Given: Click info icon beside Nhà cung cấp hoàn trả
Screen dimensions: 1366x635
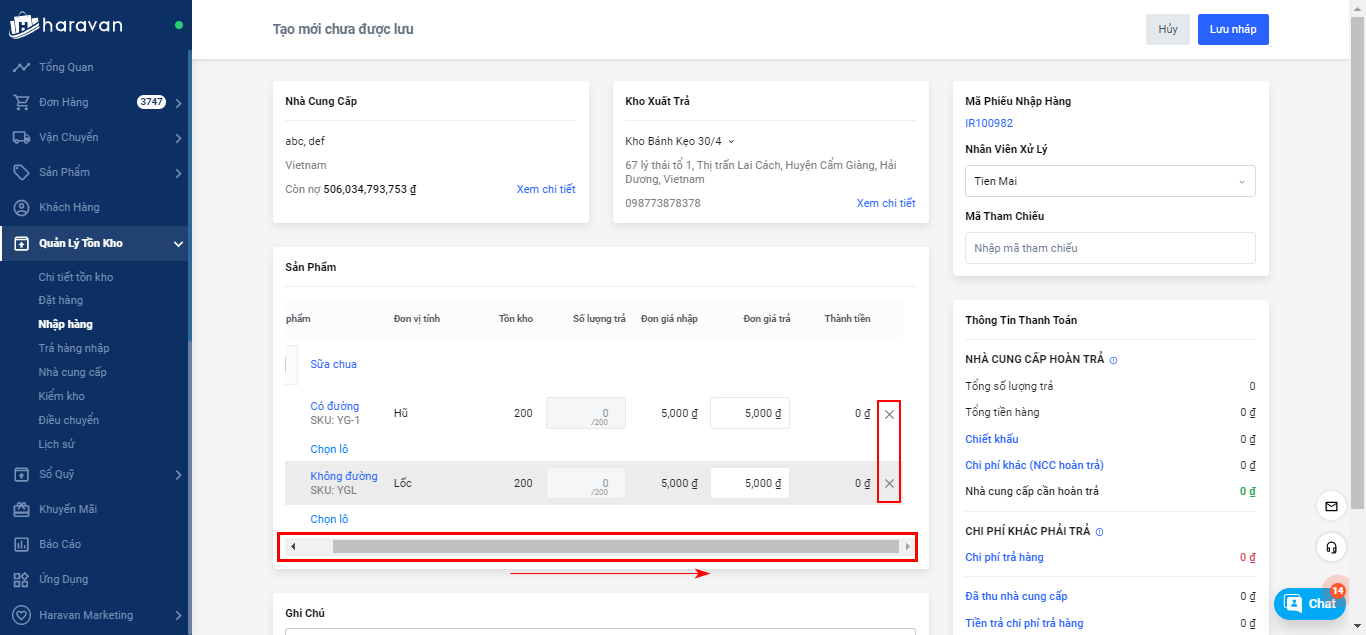Looking at the screenshot, I should (x=1113, y=360).
